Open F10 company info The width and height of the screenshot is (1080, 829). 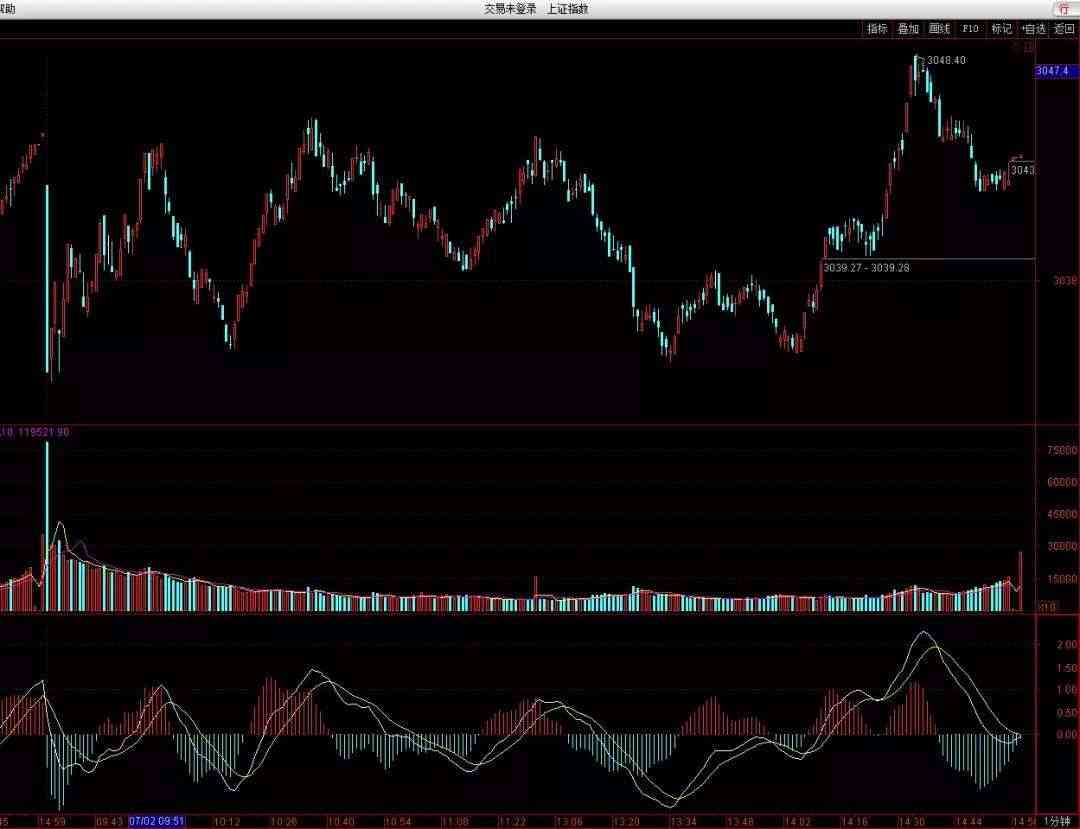click(x=970, y=29)
